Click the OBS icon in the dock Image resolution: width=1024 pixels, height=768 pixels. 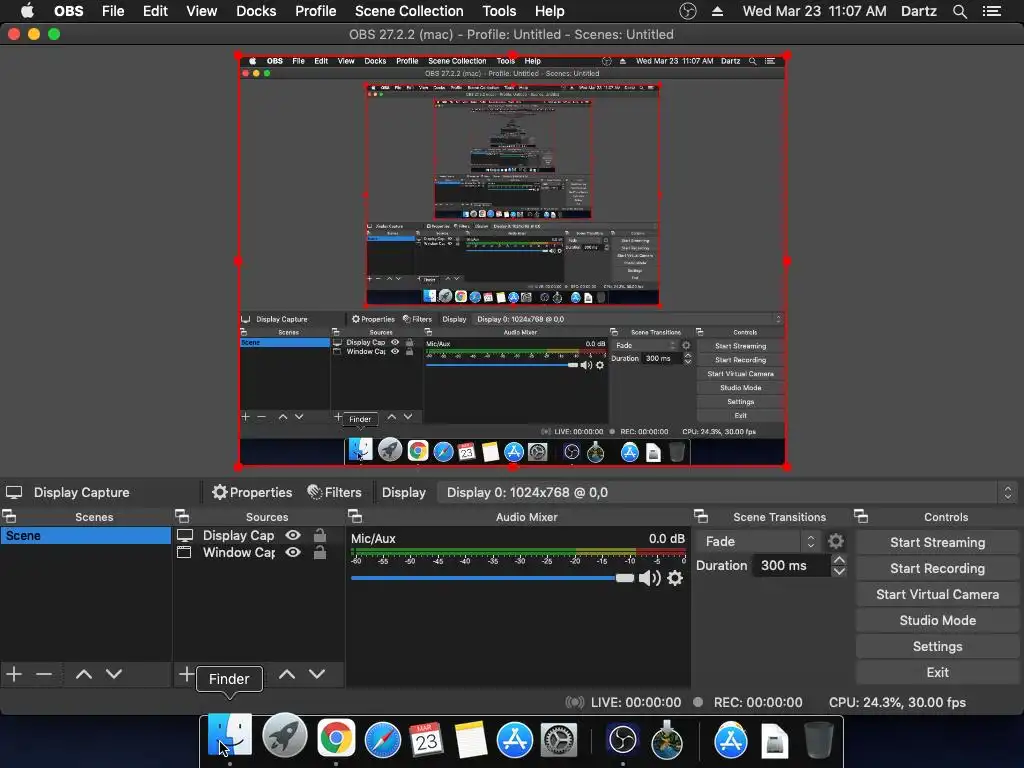pyautogui.click(x=622, y=740)
